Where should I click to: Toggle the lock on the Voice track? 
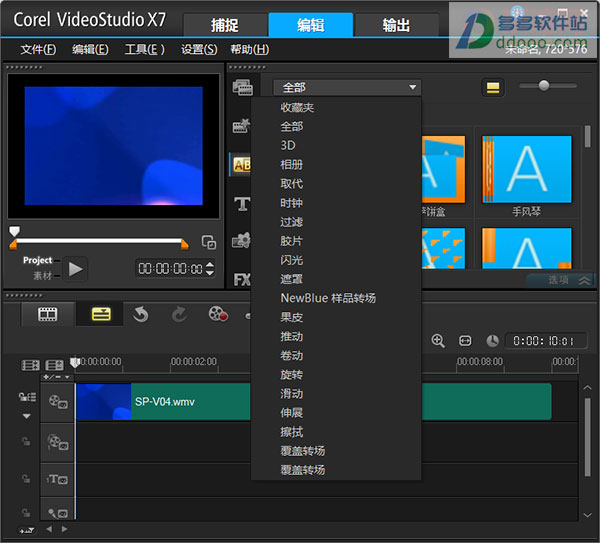point(26,512)
